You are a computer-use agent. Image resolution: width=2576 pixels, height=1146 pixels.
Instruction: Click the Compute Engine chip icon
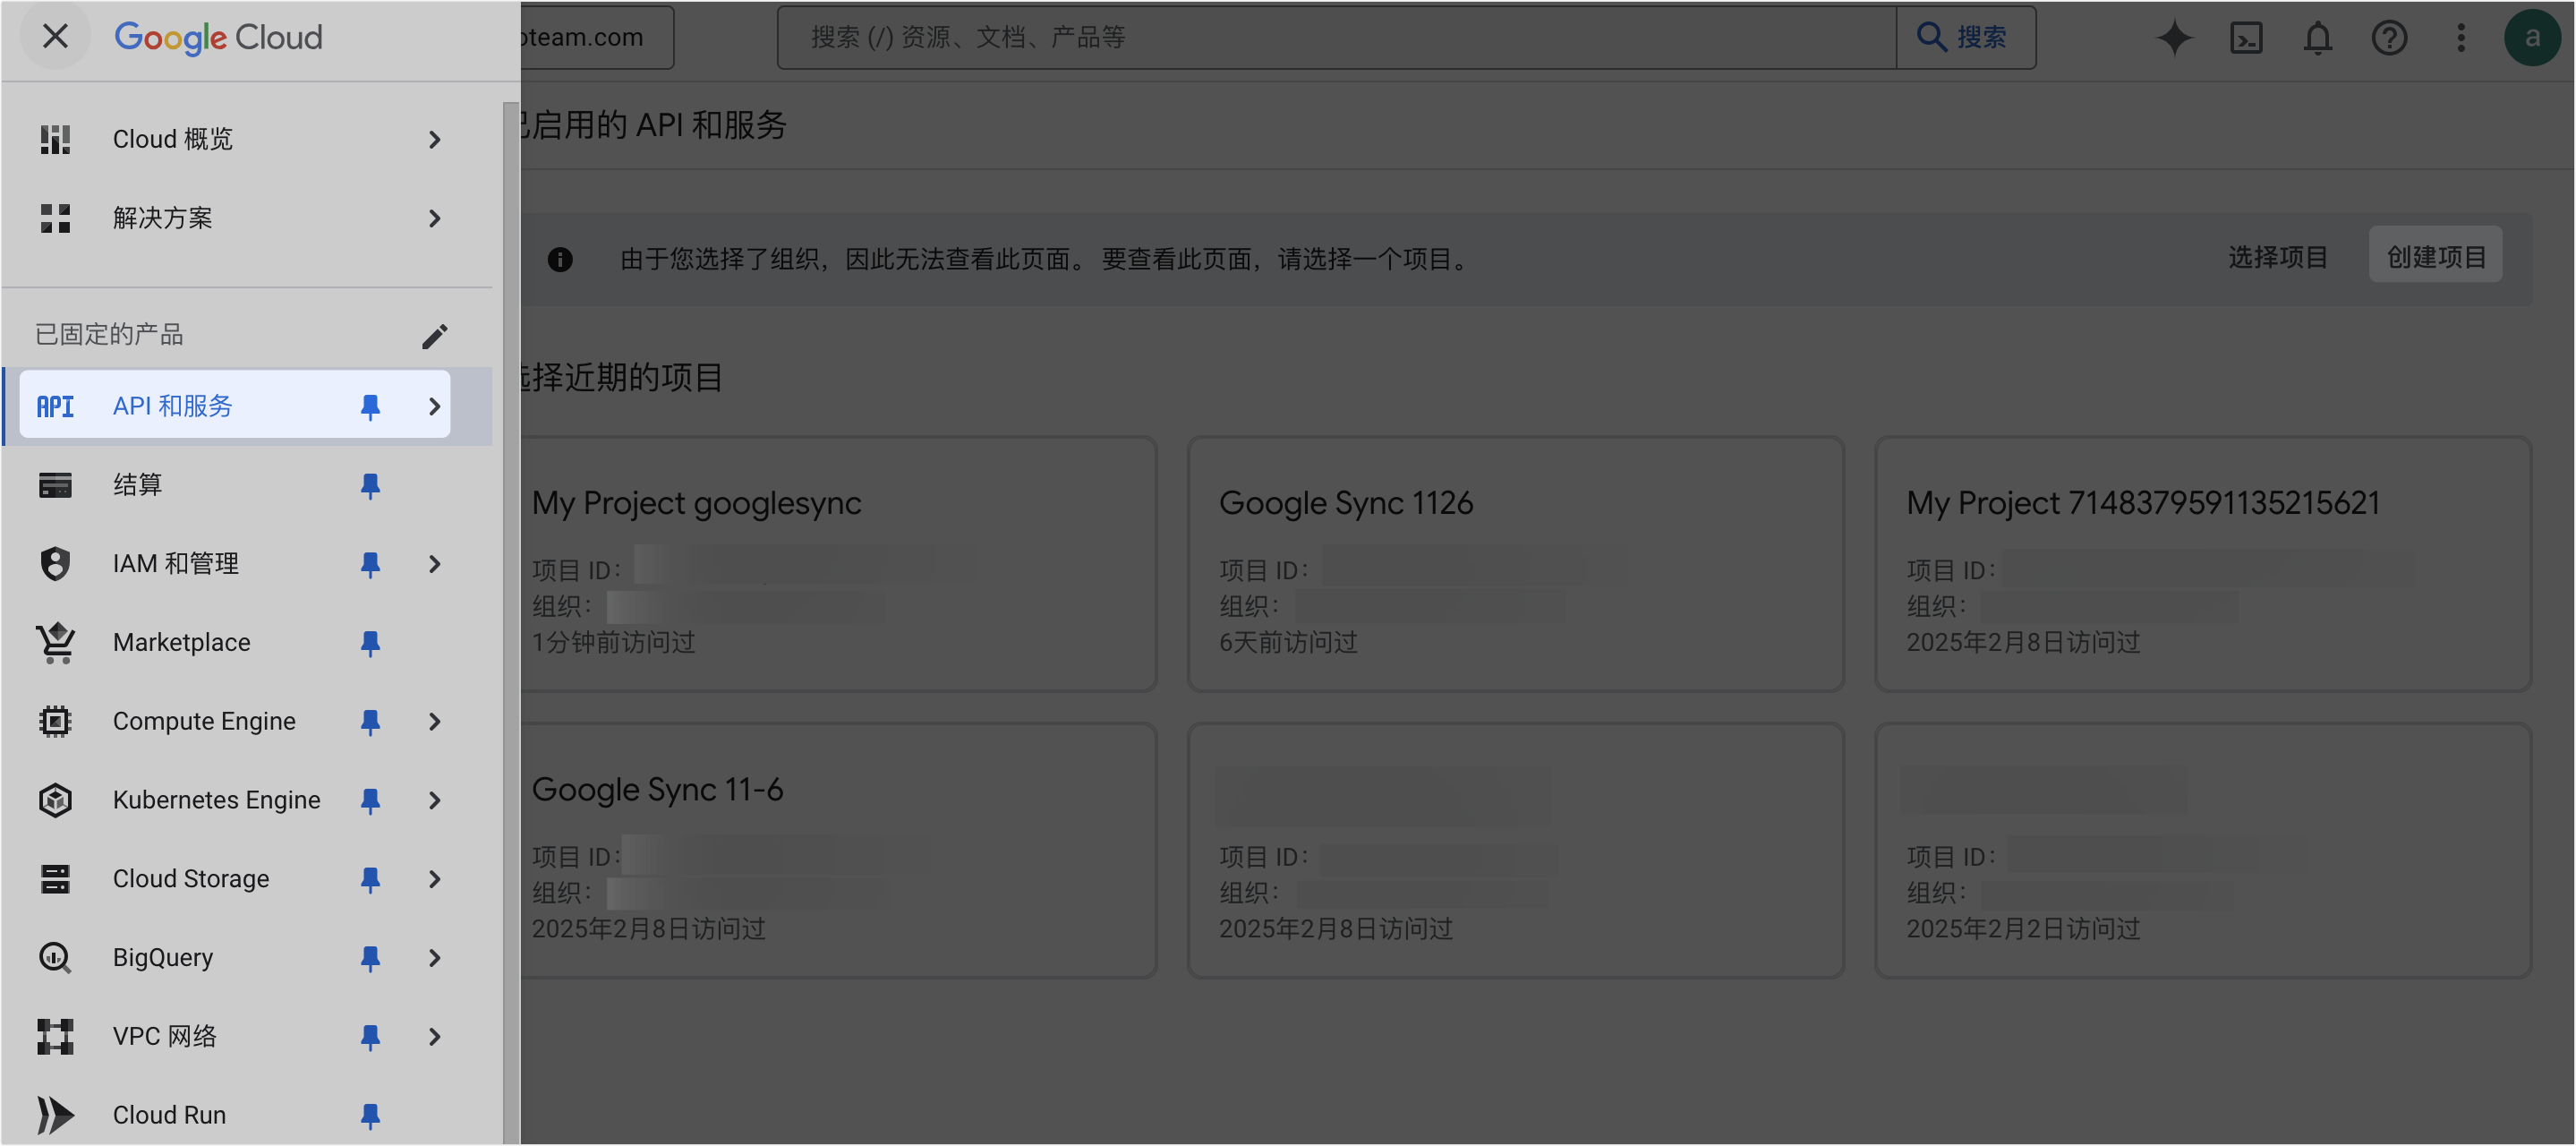(55, 722)
